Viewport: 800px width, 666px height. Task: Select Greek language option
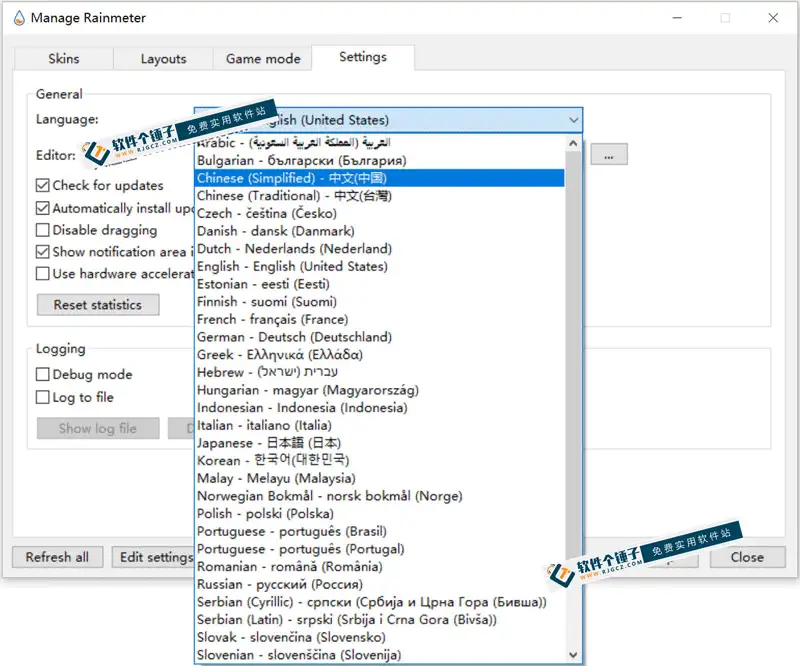pos(380,355)
